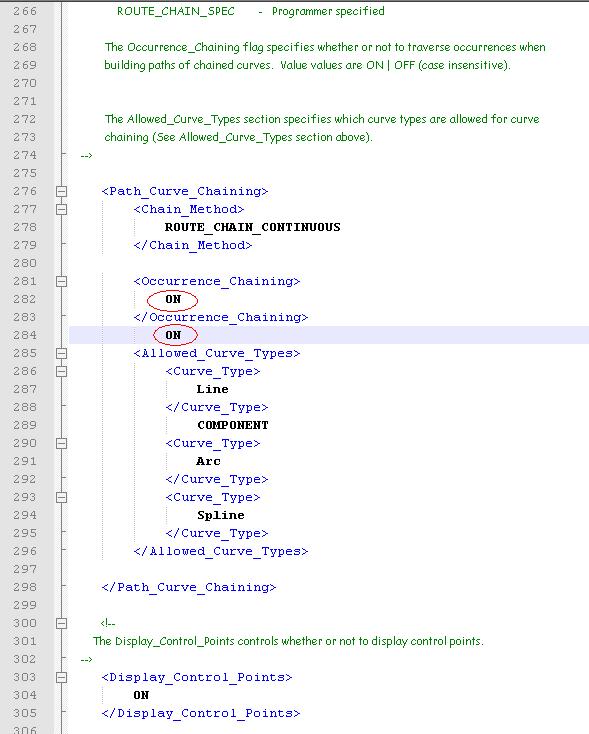Collapse the first Curve_Type fold on line 286
The height and width of the screenshot is (734, 589).
pos(61,371)
